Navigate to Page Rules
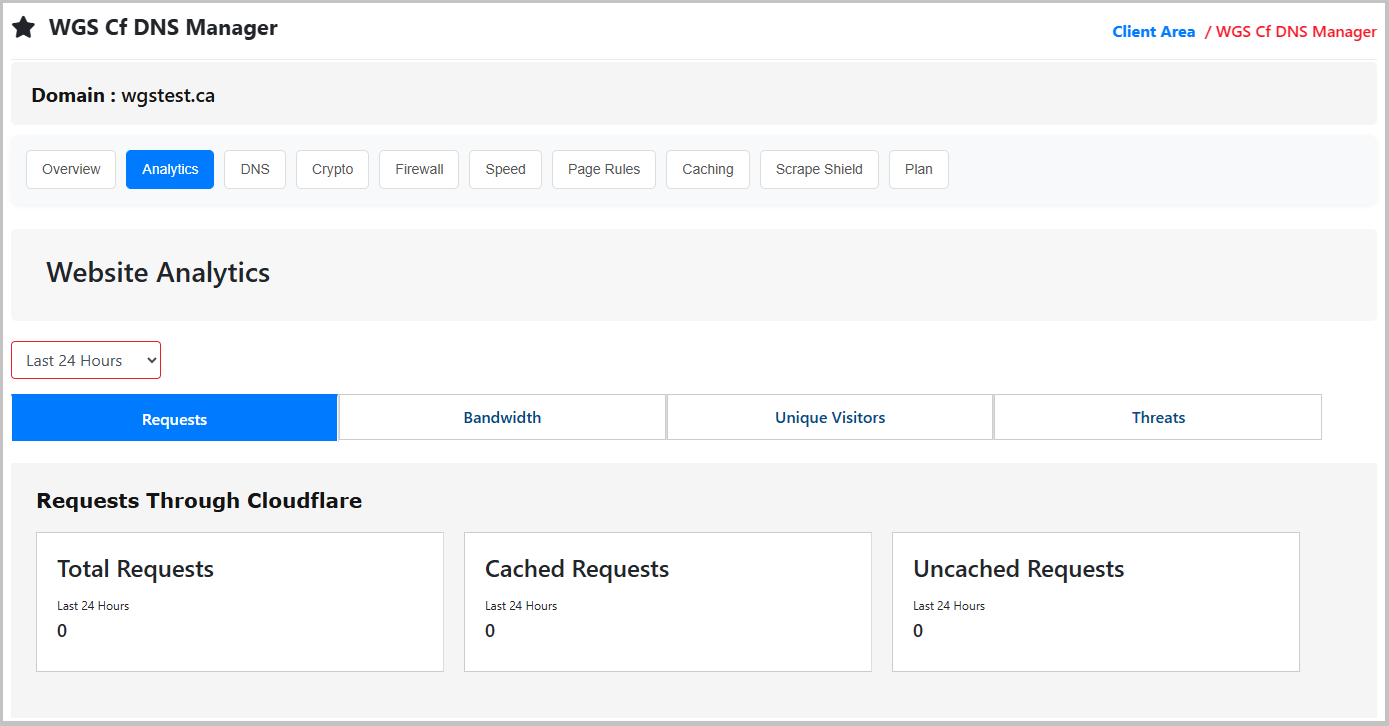 pos(604,169)
